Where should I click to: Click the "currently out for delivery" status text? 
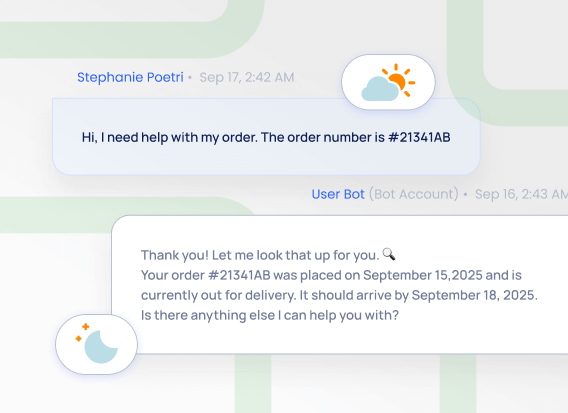point(218,295)
